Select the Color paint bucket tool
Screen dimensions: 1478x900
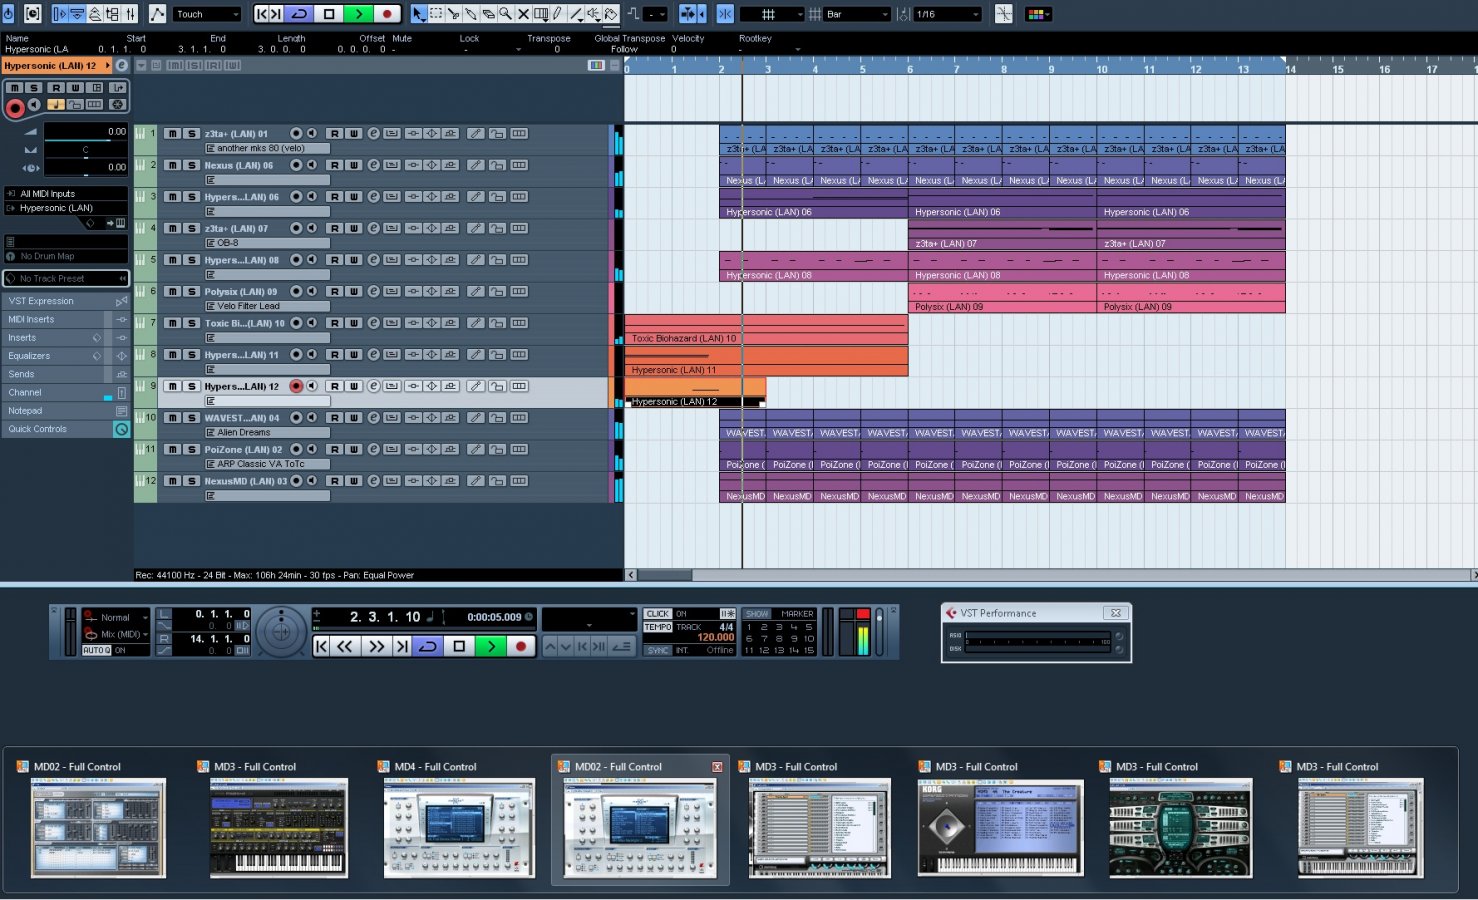tap(610, 14)
